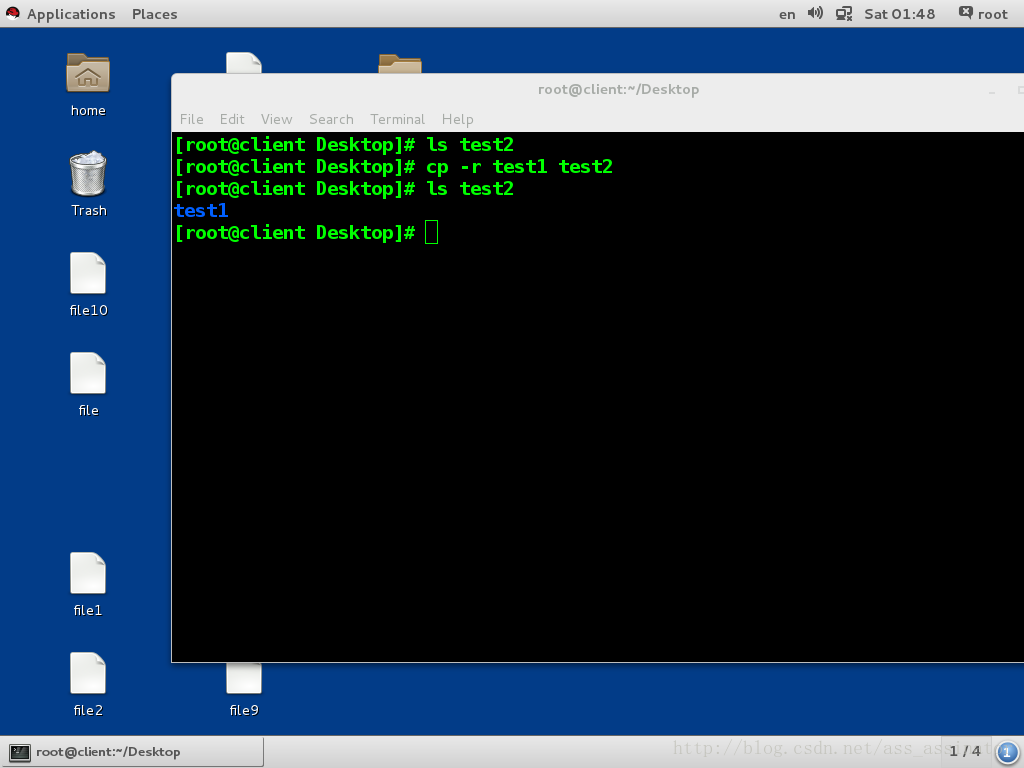Click the root@client:~/Desktop taskbar button
The width and height of the screenshot is (1024, 768).
pyautogui.click(x=133, y=752)
